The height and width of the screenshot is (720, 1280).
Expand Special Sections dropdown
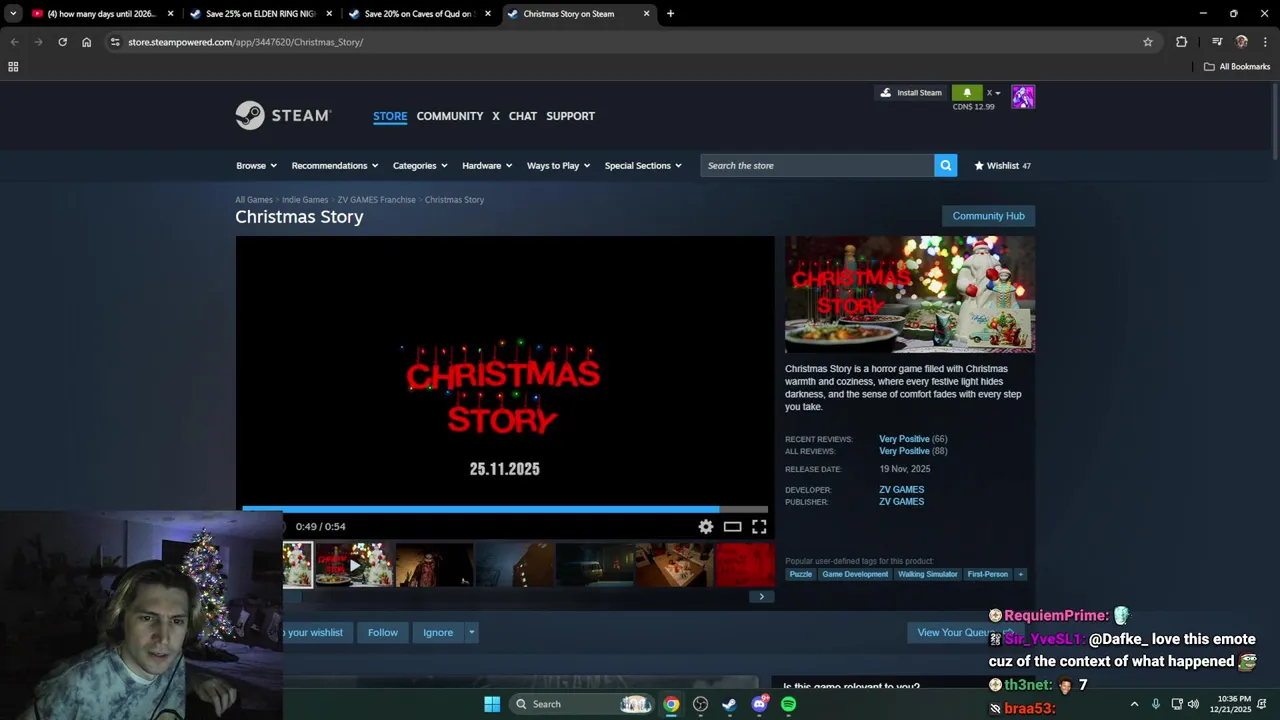pos(643,166)
